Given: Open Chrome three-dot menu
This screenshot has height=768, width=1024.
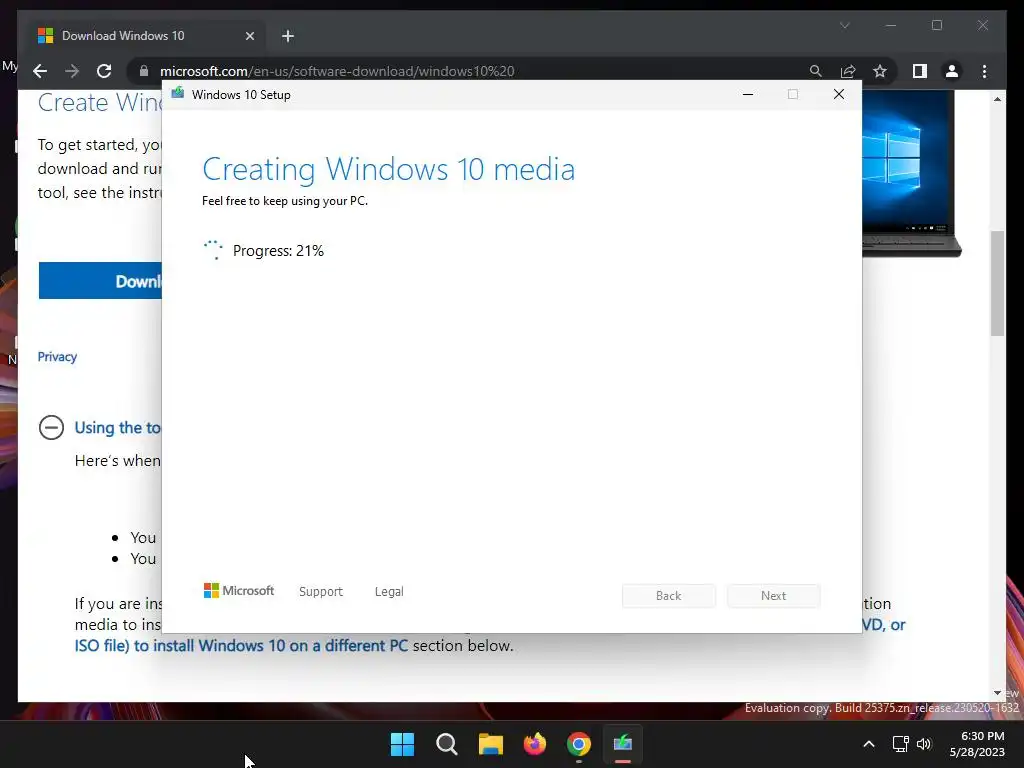Looking at the screenshot, I should click(x=984, y=71).
